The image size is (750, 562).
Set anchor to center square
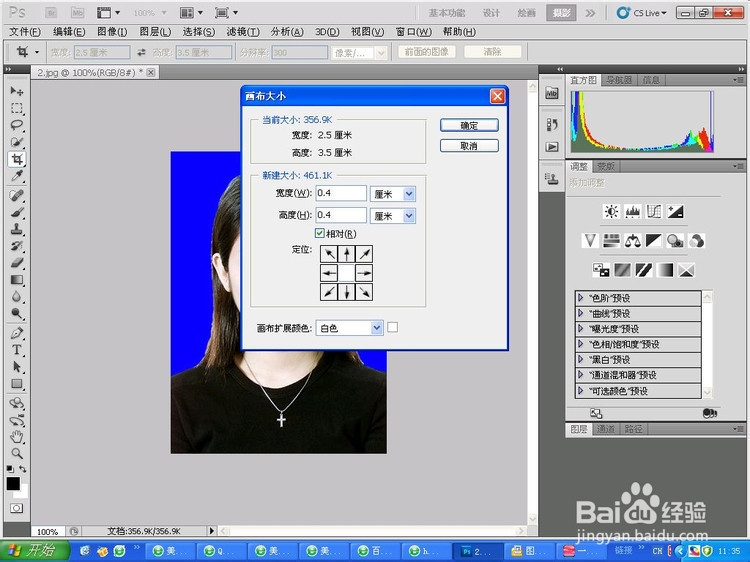(347, 273)
